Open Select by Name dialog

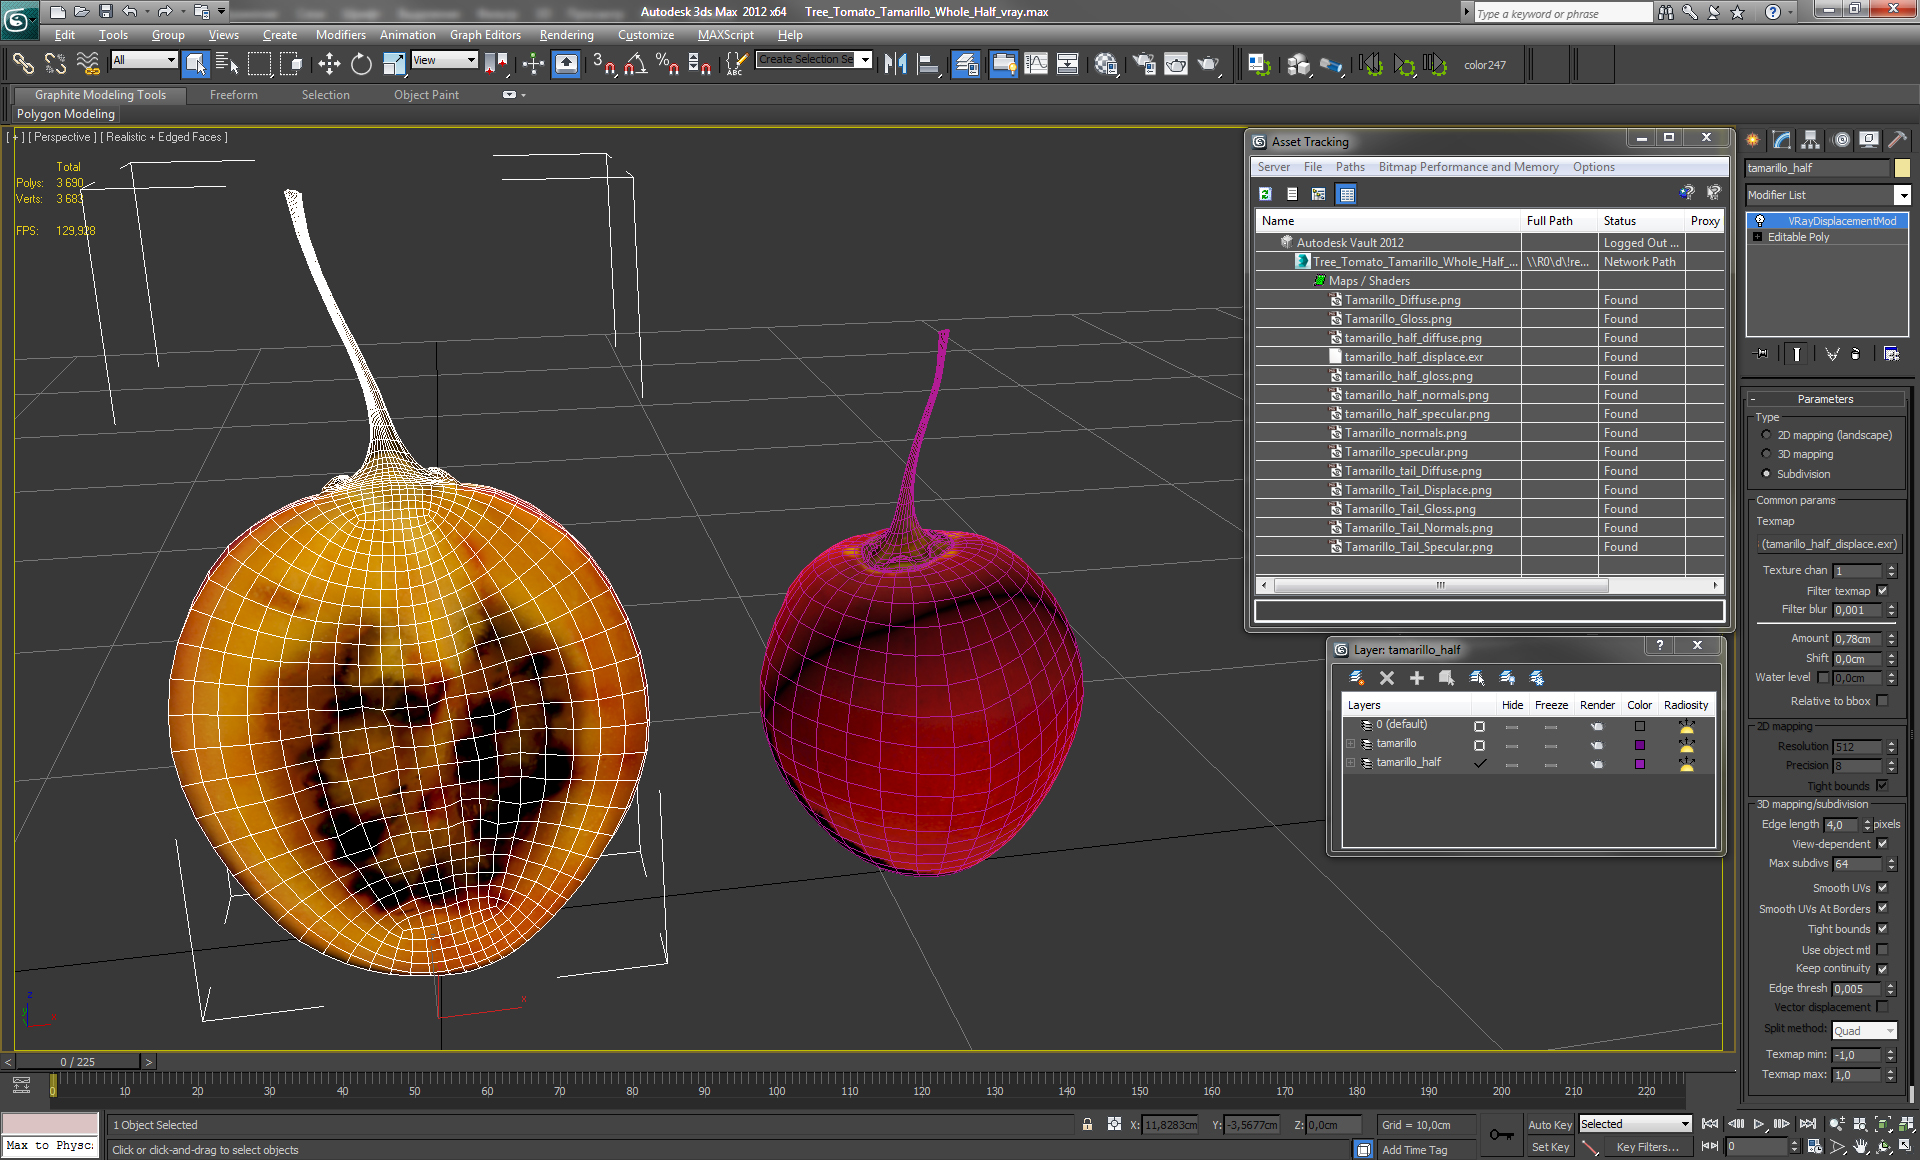click(228, 64)
